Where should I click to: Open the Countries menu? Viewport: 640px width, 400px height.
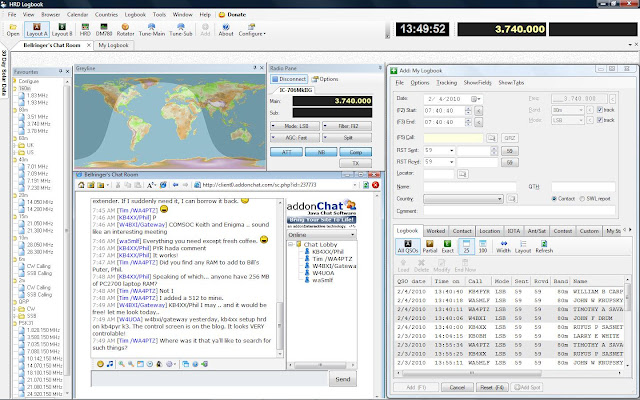tap(106, 14)
